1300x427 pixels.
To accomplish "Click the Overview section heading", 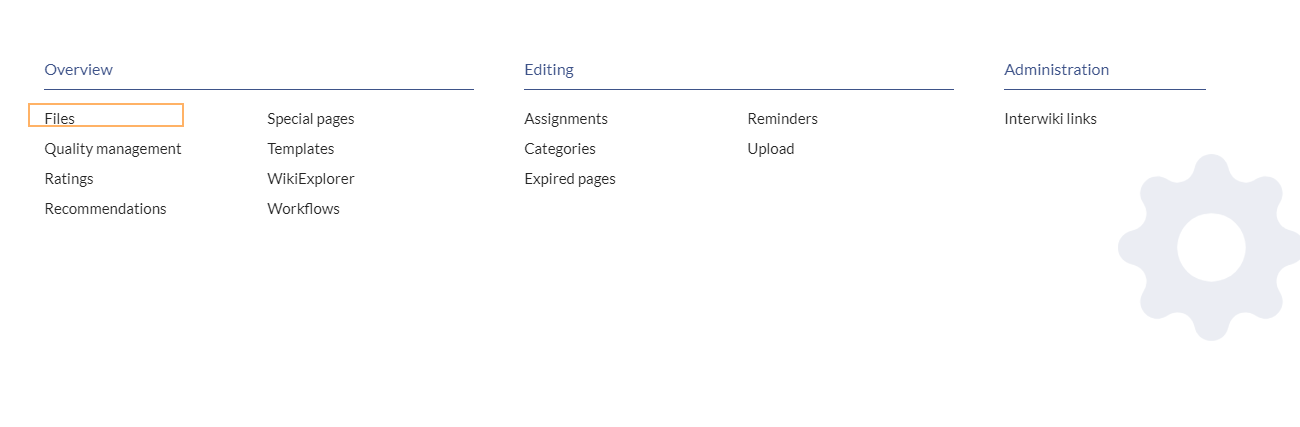I will tap(79, 69).
